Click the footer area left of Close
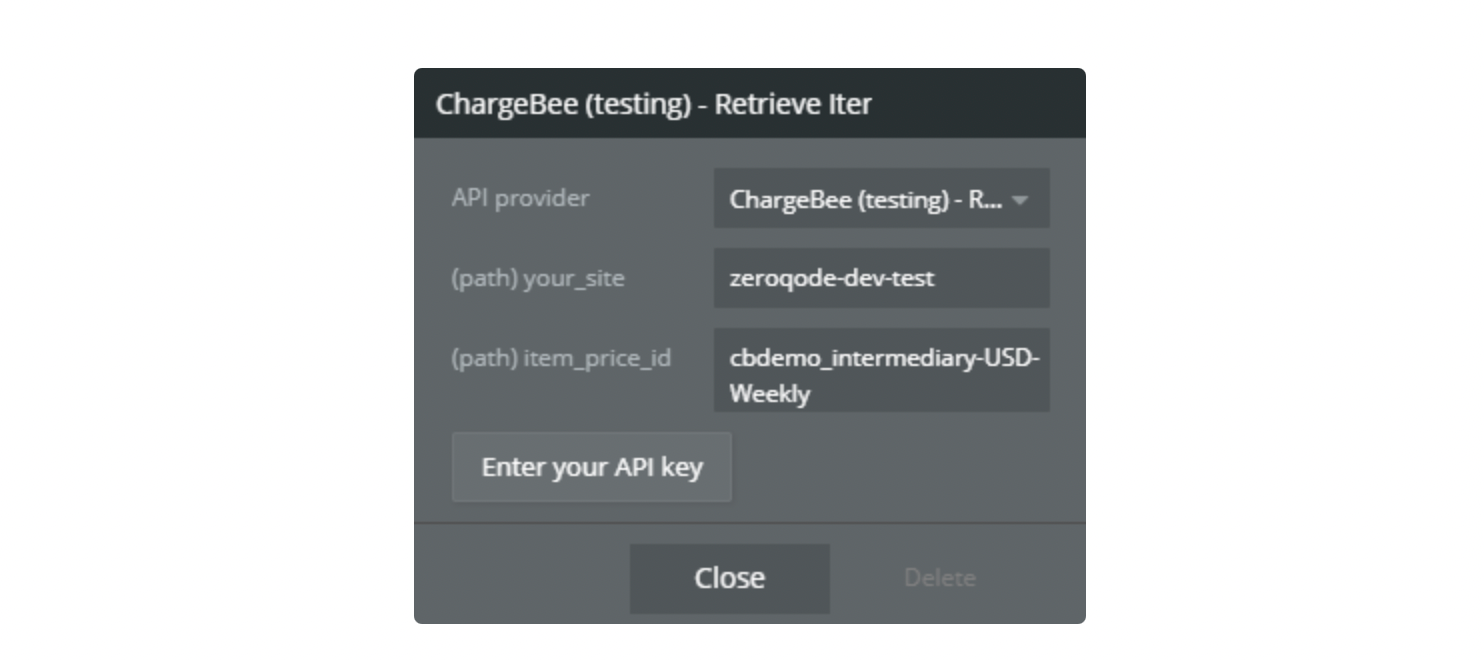 522,578
